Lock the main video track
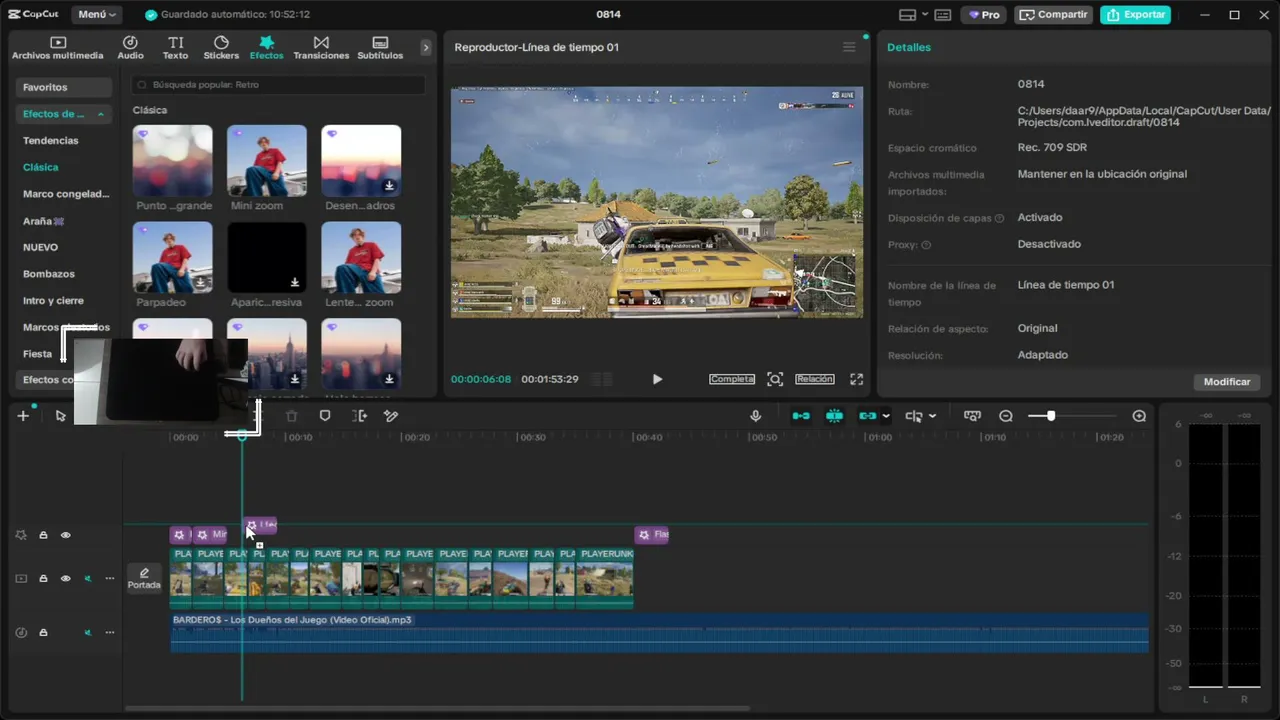 click(x=43, y=579)
